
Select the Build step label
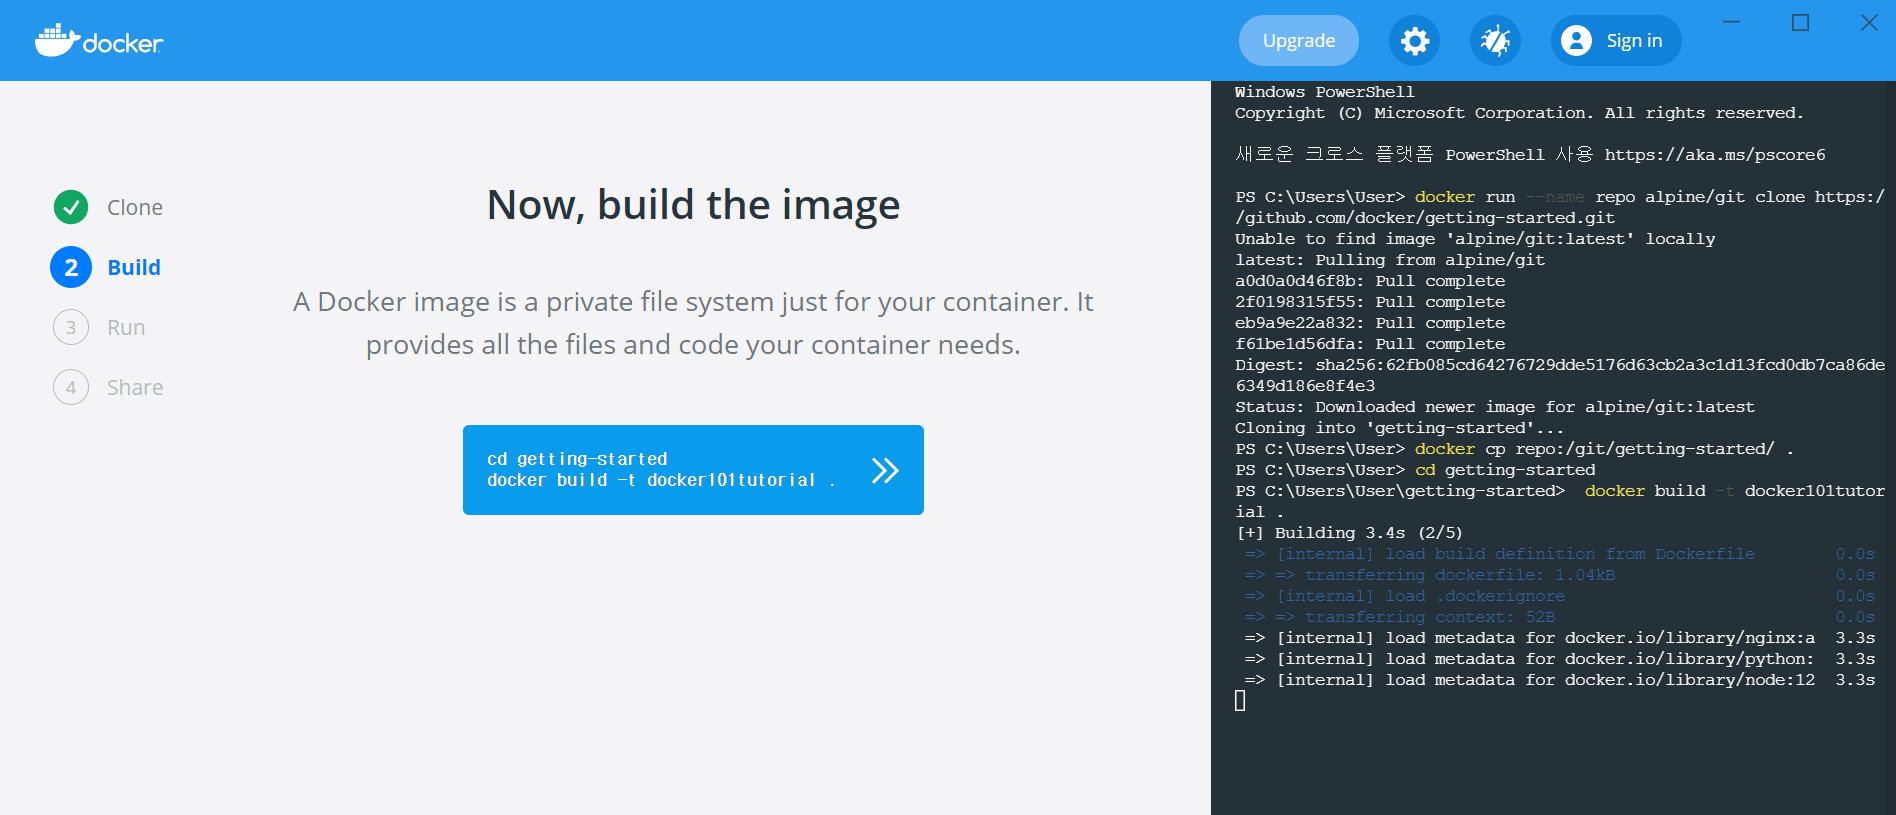(134, 267)
